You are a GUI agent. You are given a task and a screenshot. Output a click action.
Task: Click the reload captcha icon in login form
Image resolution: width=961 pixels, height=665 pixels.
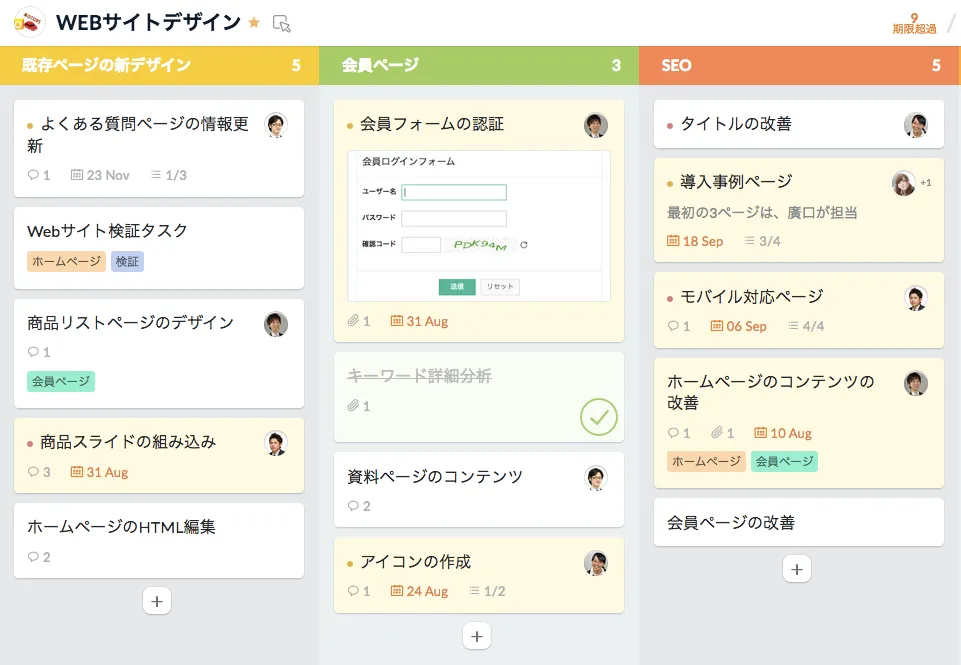[x=524, y=244]
